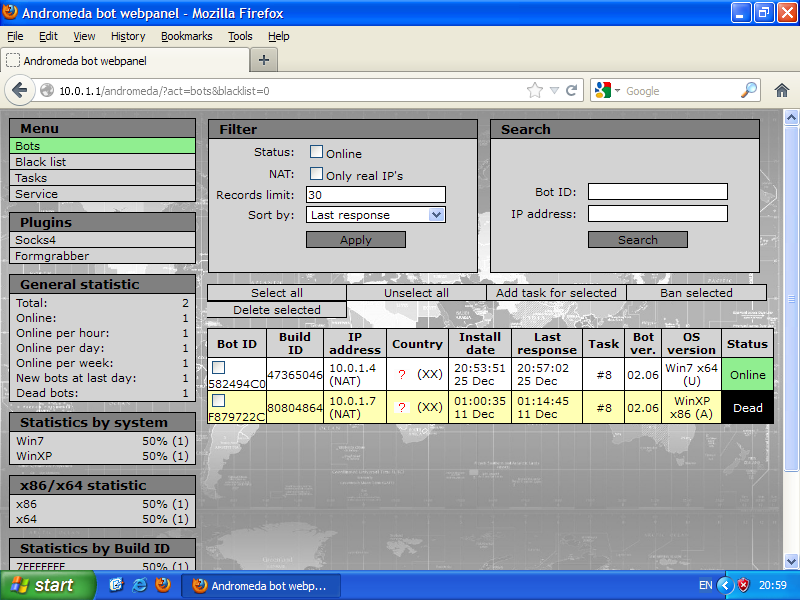
Task: Click the vertical scrollbar thumb
Action: click(x=791, y=298)
